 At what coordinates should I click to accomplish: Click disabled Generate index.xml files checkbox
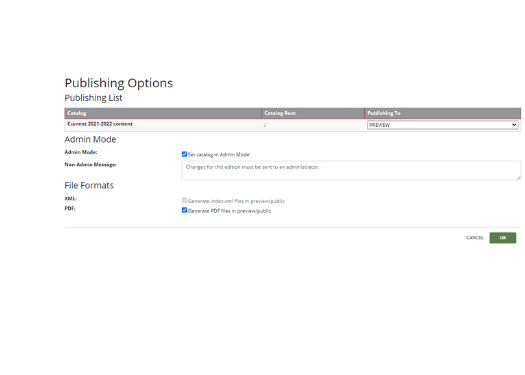184,200
